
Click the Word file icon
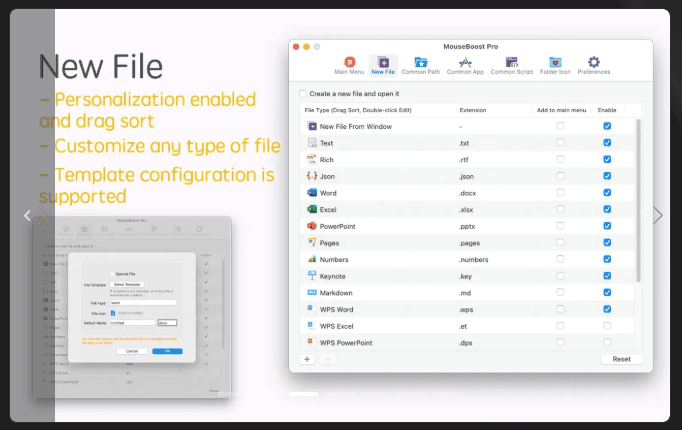(x=312, y=193)
